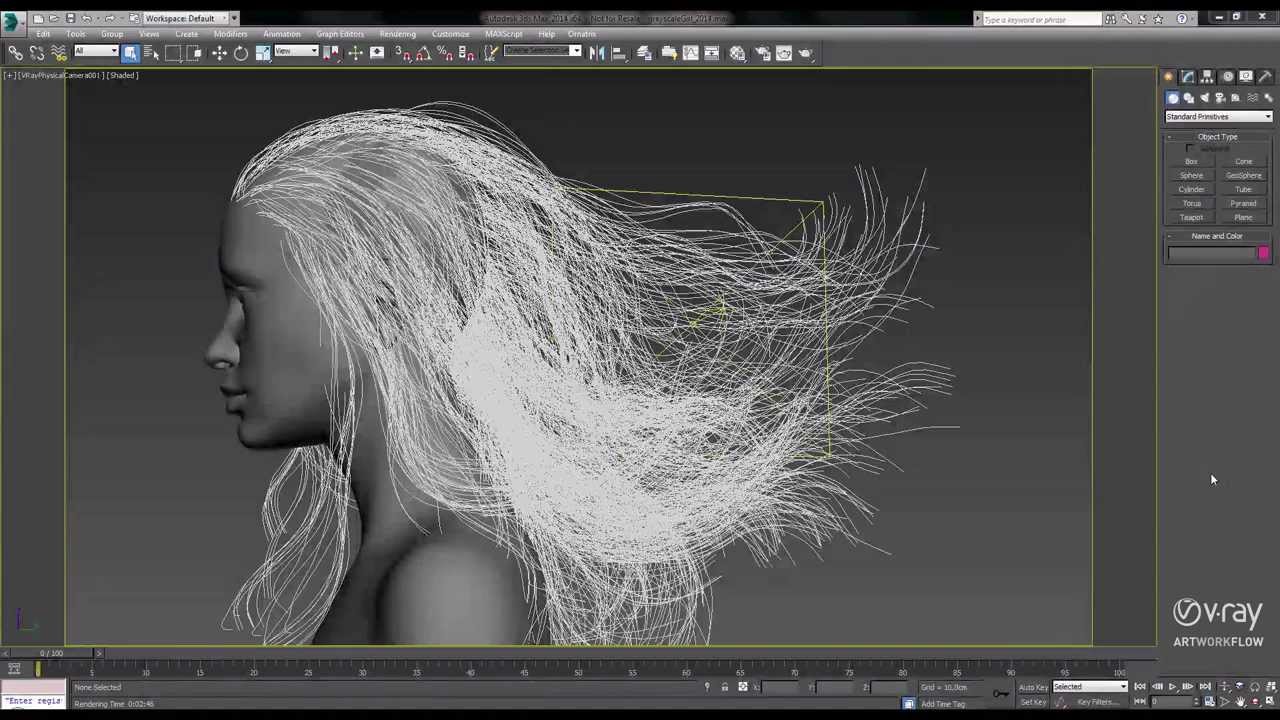Click the Bind to Space Warp tool
Screen dimensions: 1280x720
tap(58, 53)
